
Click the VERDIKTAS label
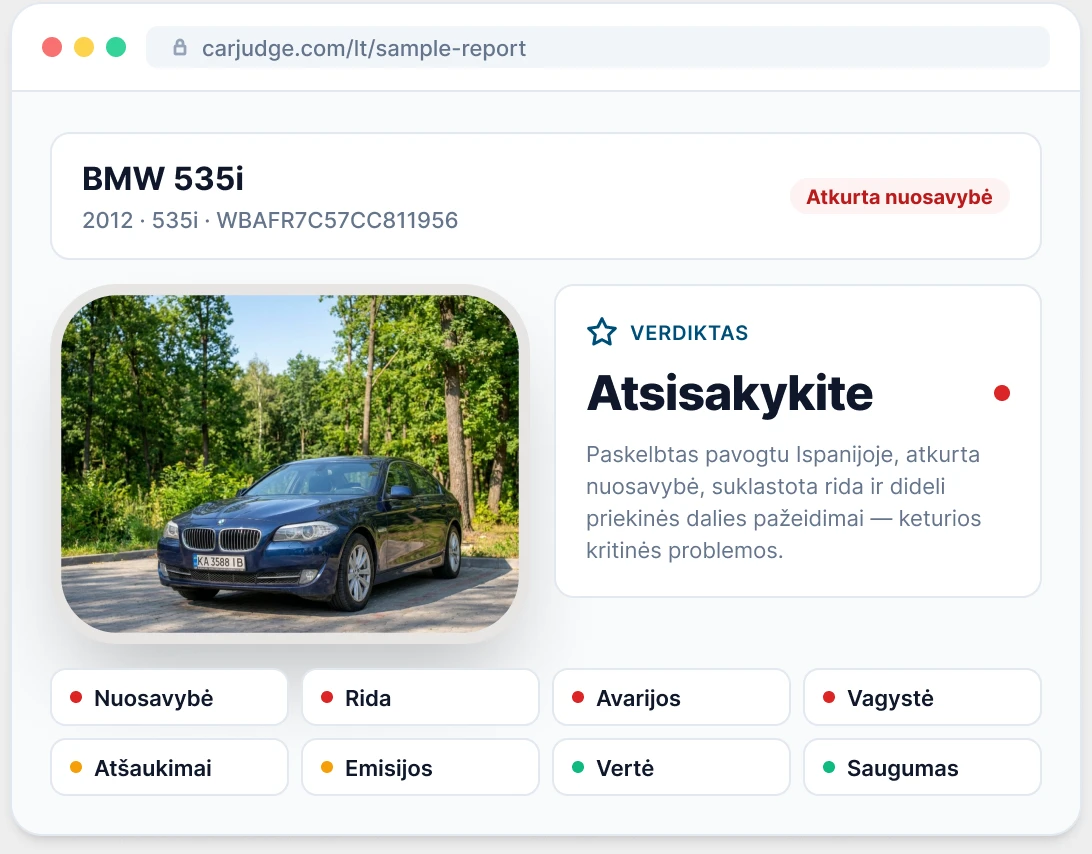coord(689,333)
